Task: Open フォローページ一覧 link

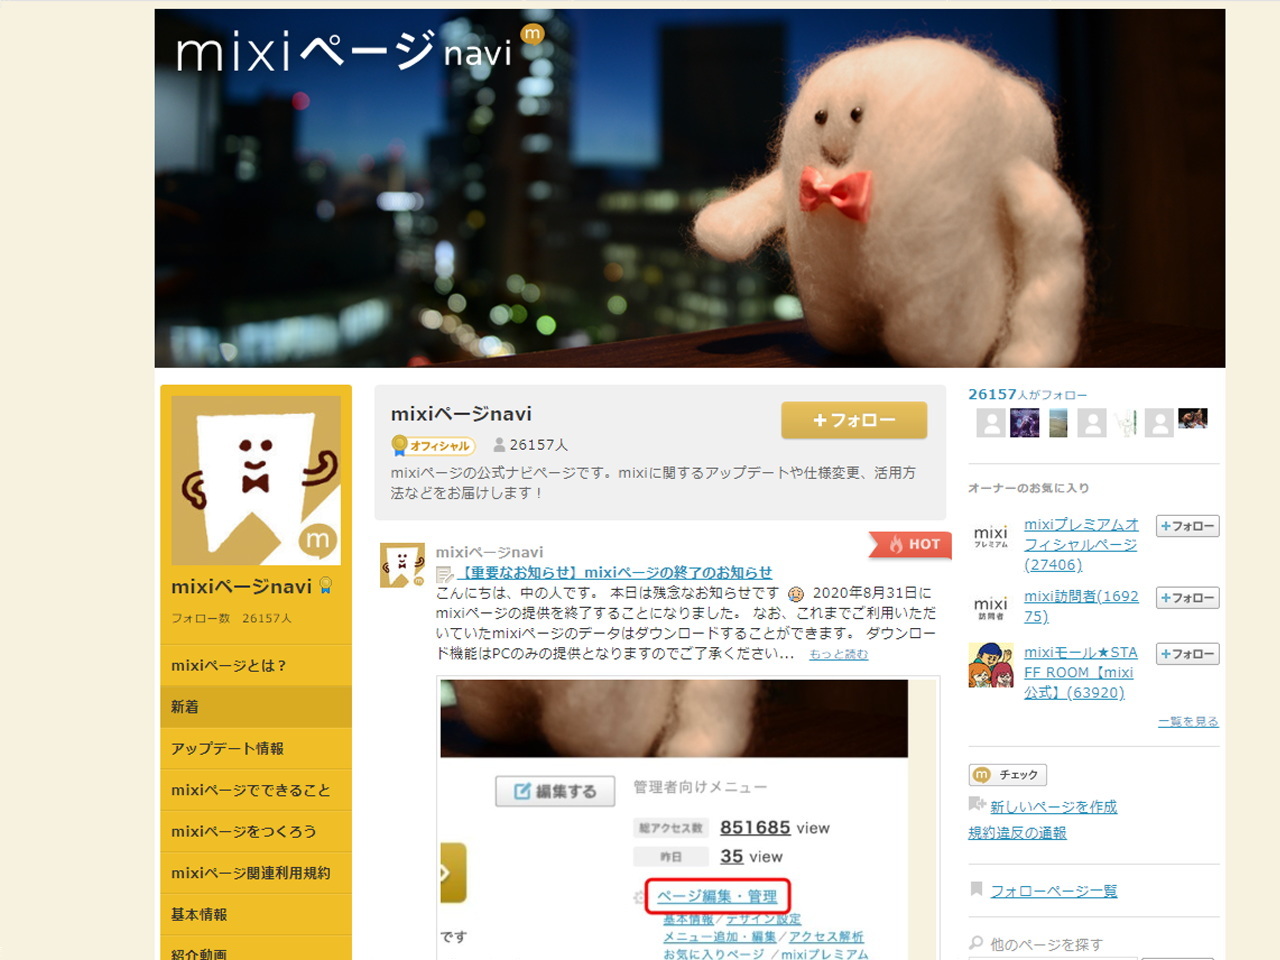Action: coord(1054,891)
